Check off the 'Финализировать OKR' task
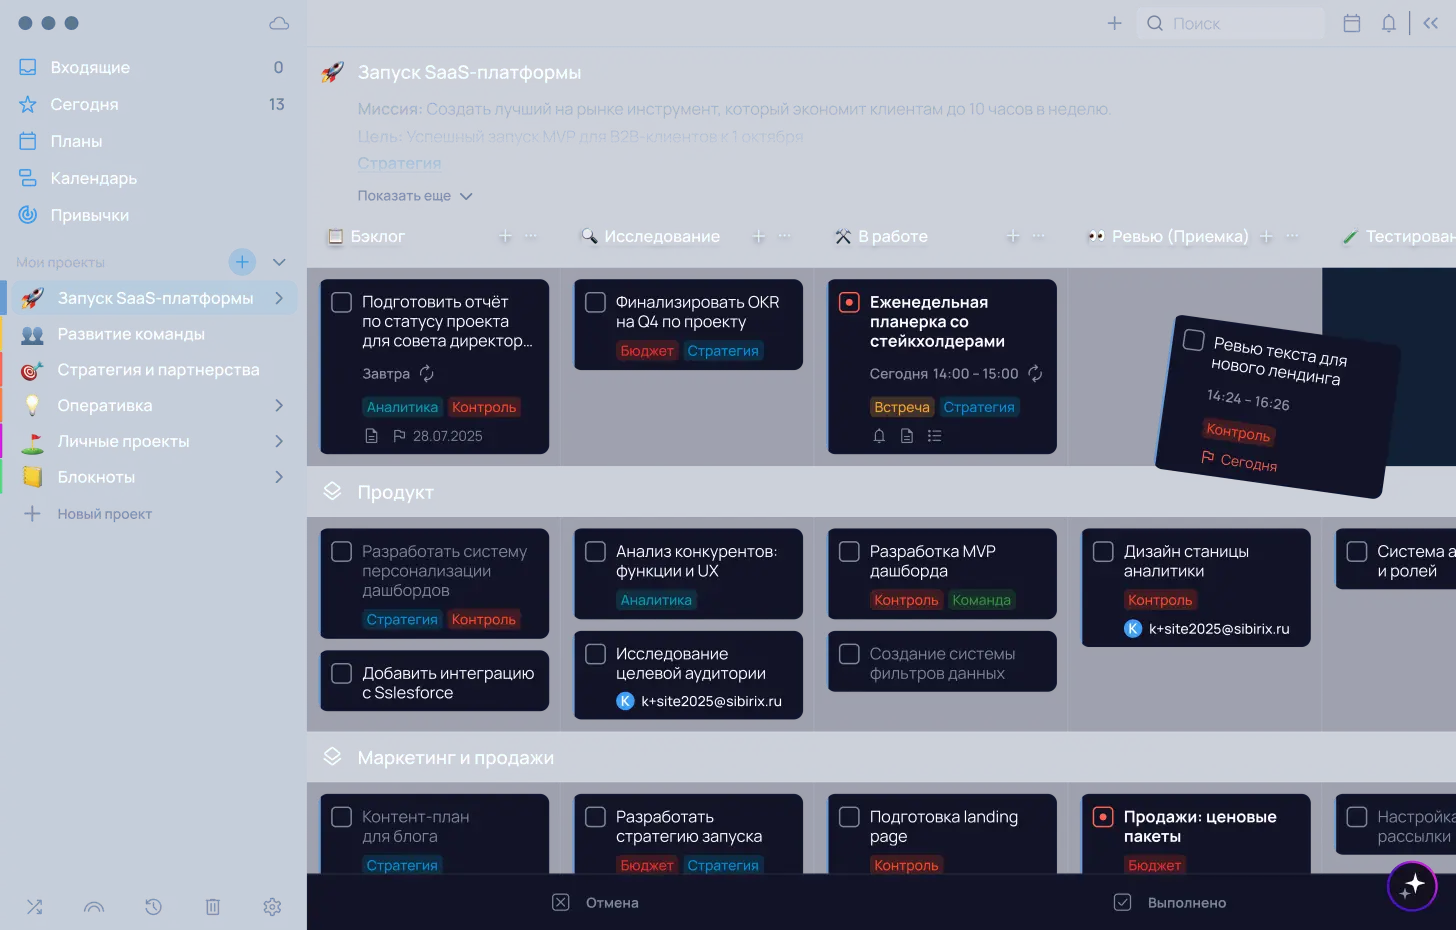Viewport: 1456px width, 930px height. [595, 302]
